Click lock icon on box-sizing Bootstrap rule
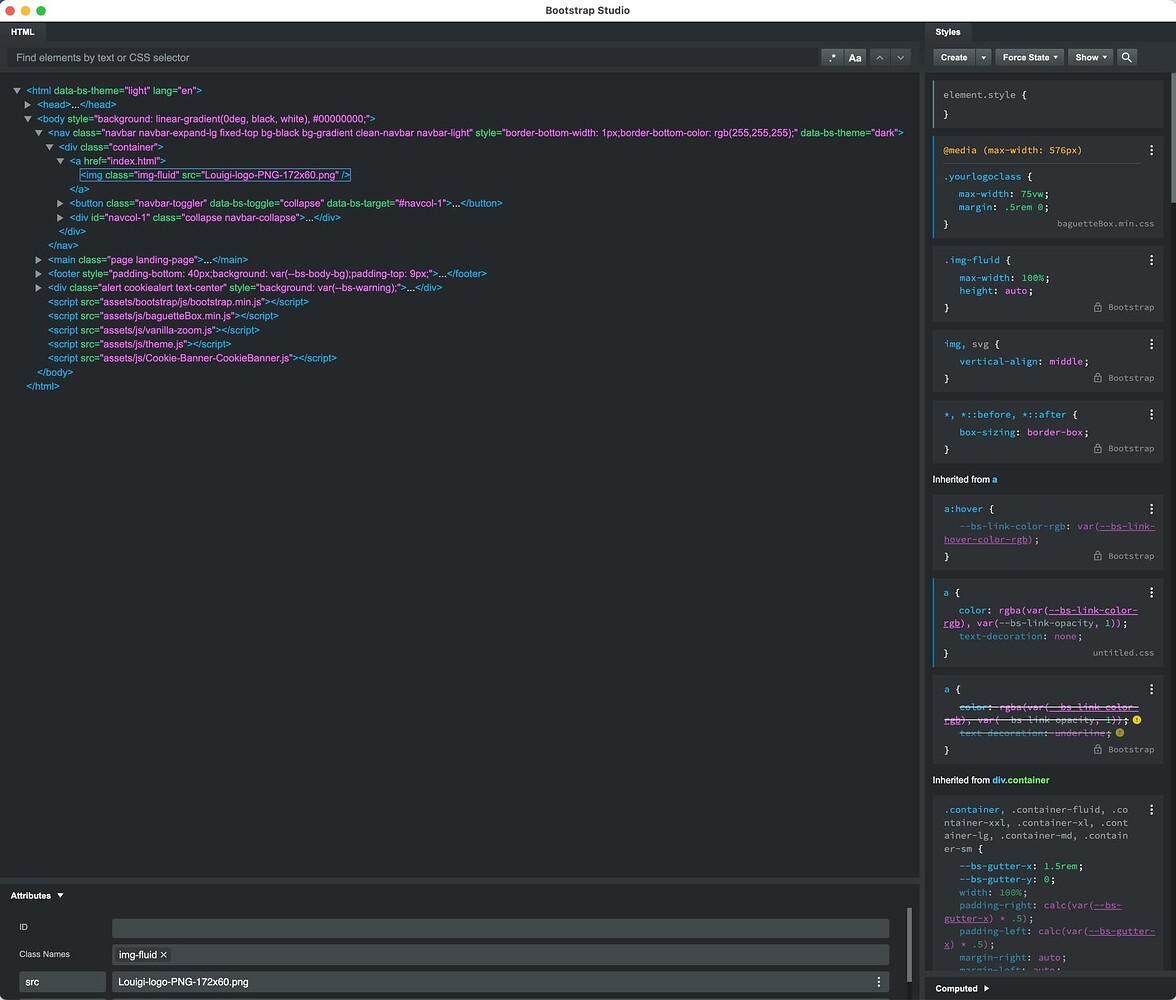1176x1000 pixels. click(x=1097, y=449)
